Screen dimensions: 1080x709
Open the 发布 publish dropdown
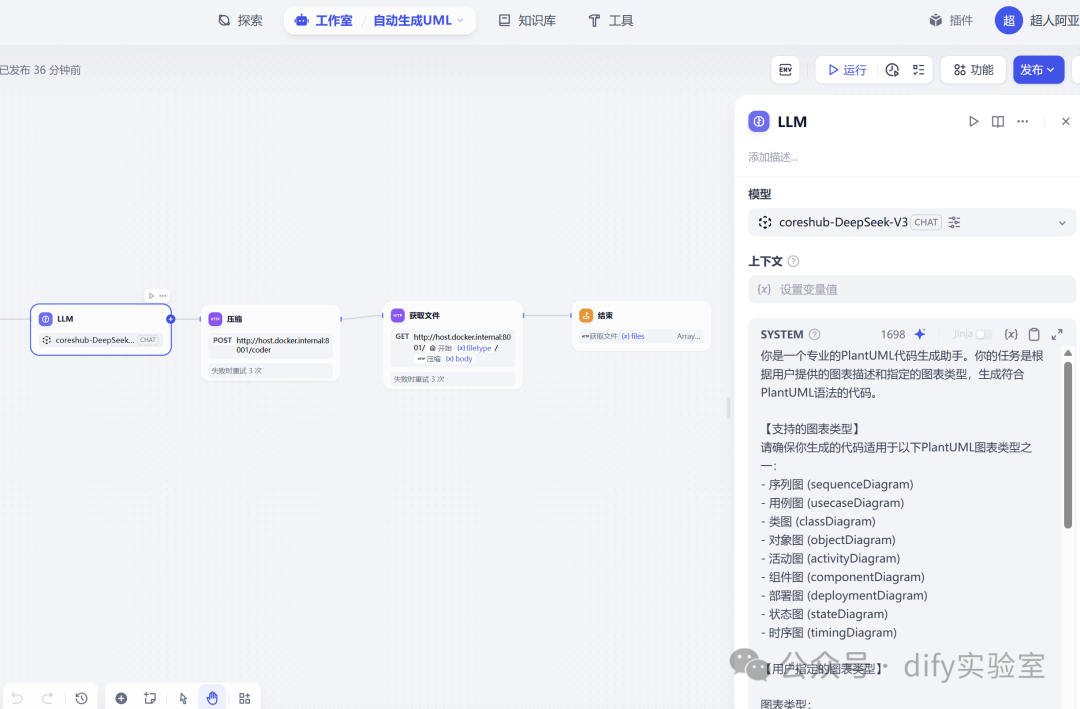1038,69
